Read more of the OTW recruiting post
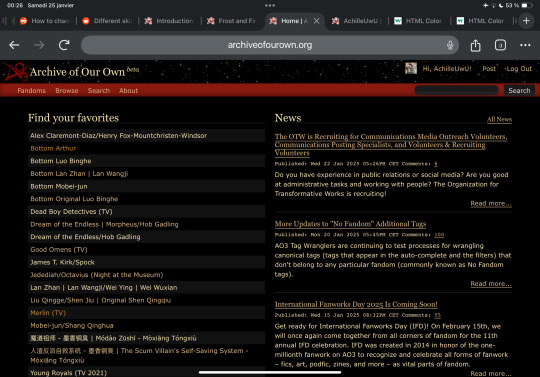 coord(491,203)
